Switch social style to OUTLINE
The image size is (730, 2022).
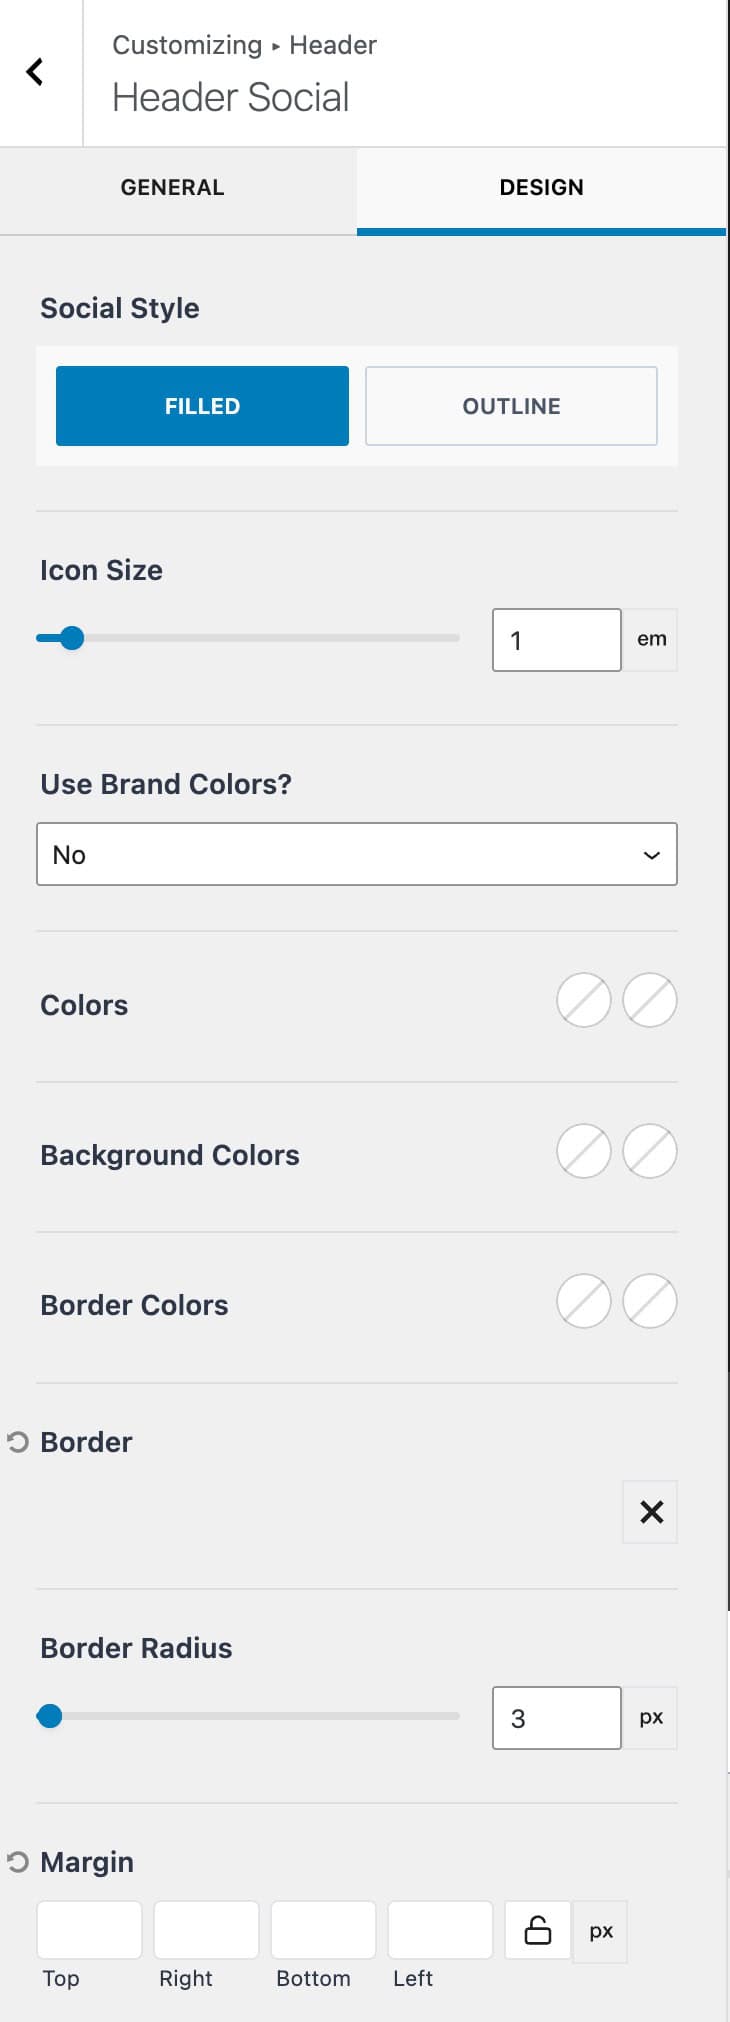(511, 405)
